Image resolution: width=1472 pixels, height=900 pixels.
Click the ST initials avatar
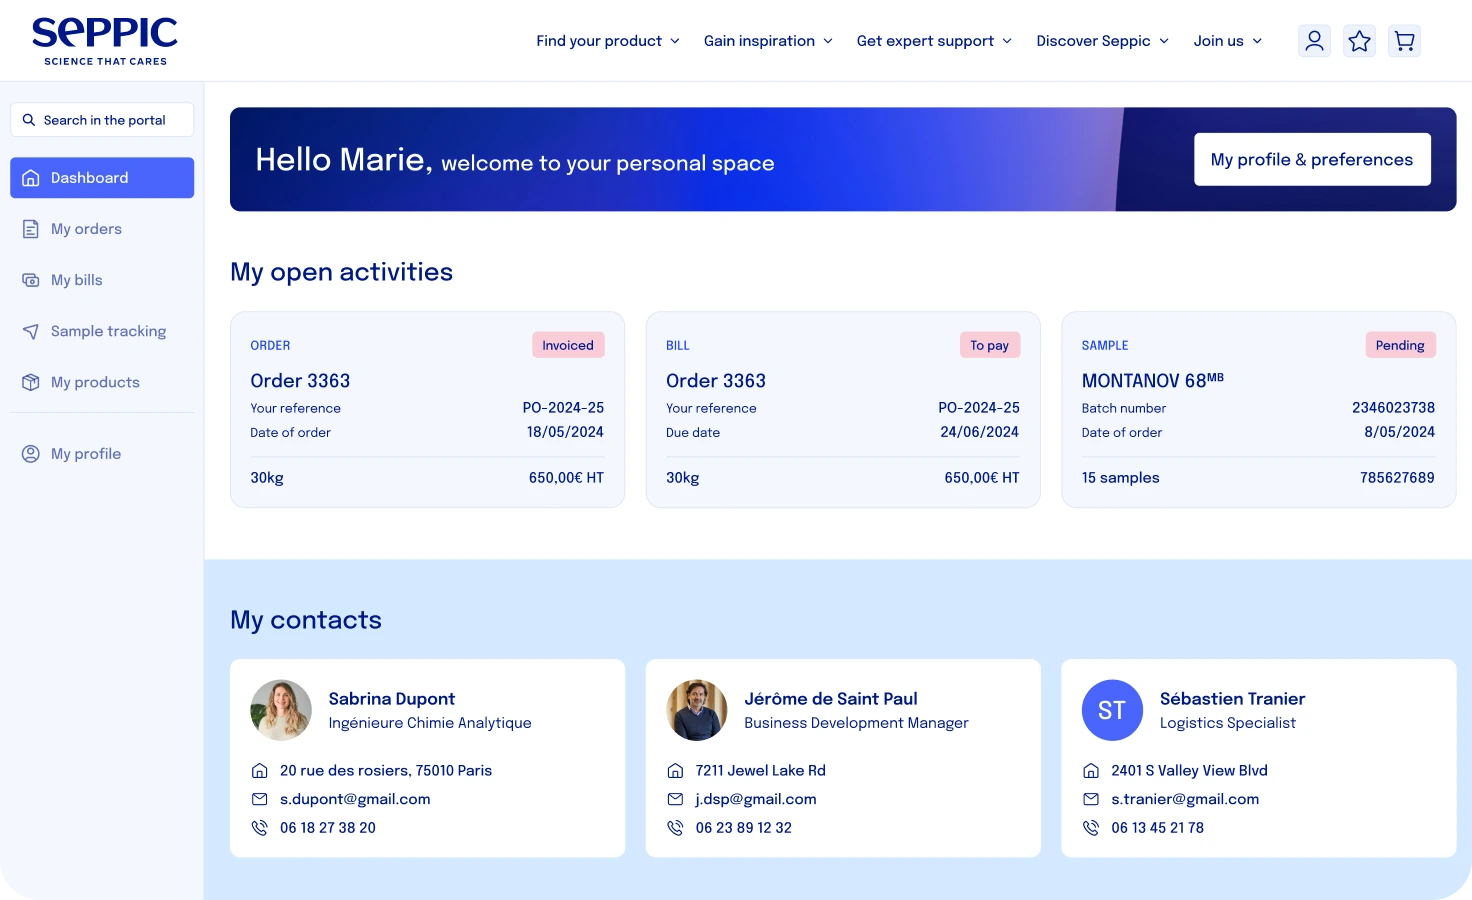[x=1112, y=710]
